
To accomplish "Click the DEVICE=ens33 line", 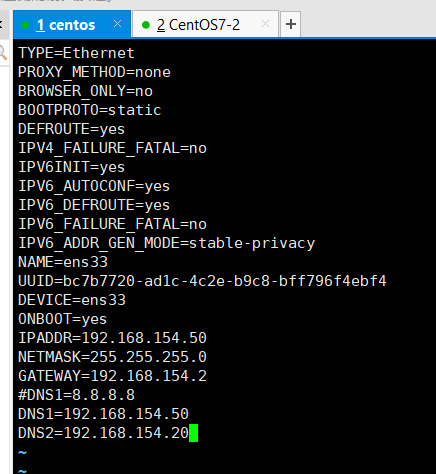I will pyautogui.click(x=72, y=300).
